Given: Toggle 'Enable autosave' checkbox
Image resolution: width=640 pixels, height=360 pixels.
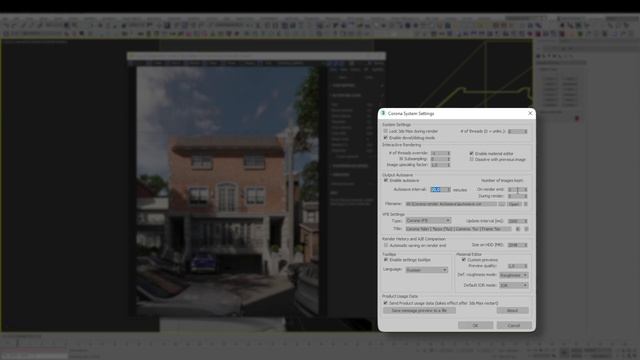Looking at the screenshot, I should point(386,180).
